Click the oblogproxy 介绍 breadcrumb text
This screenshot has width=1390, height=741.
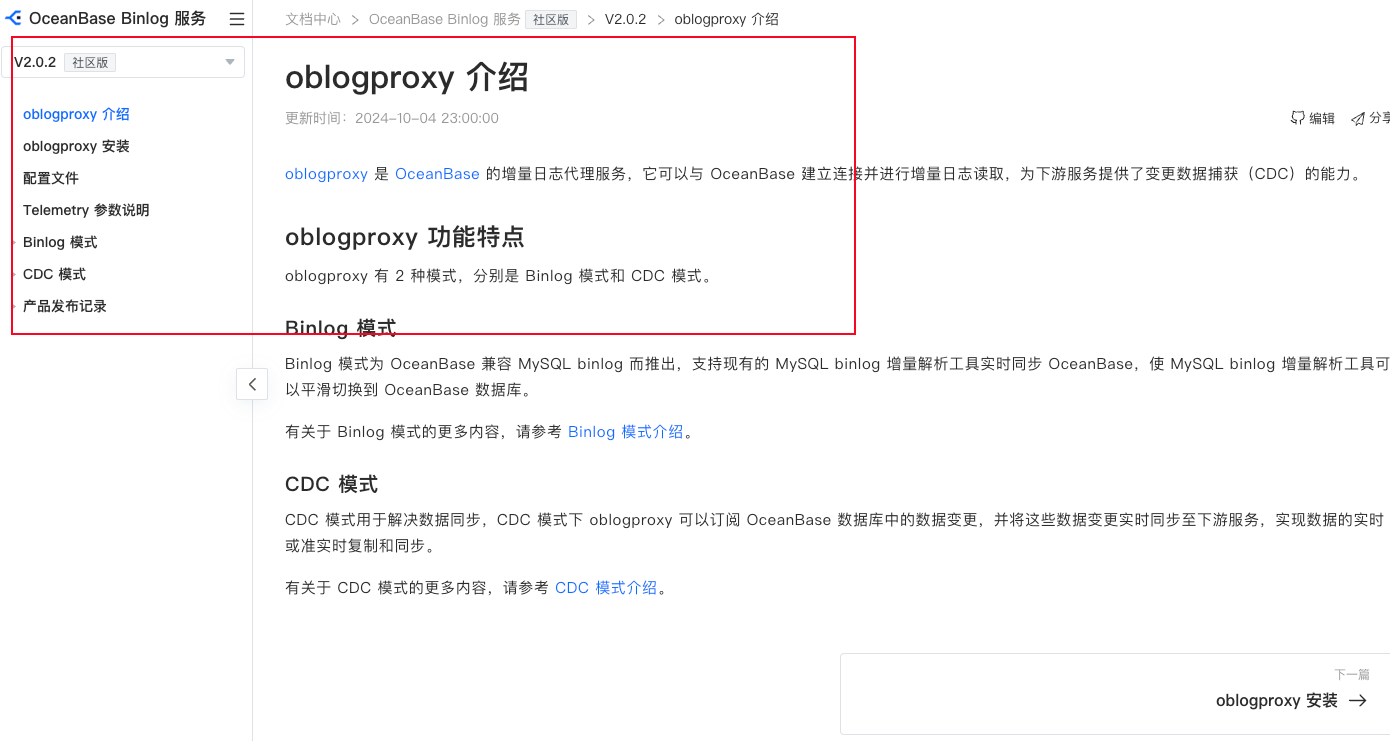(727, 19)
